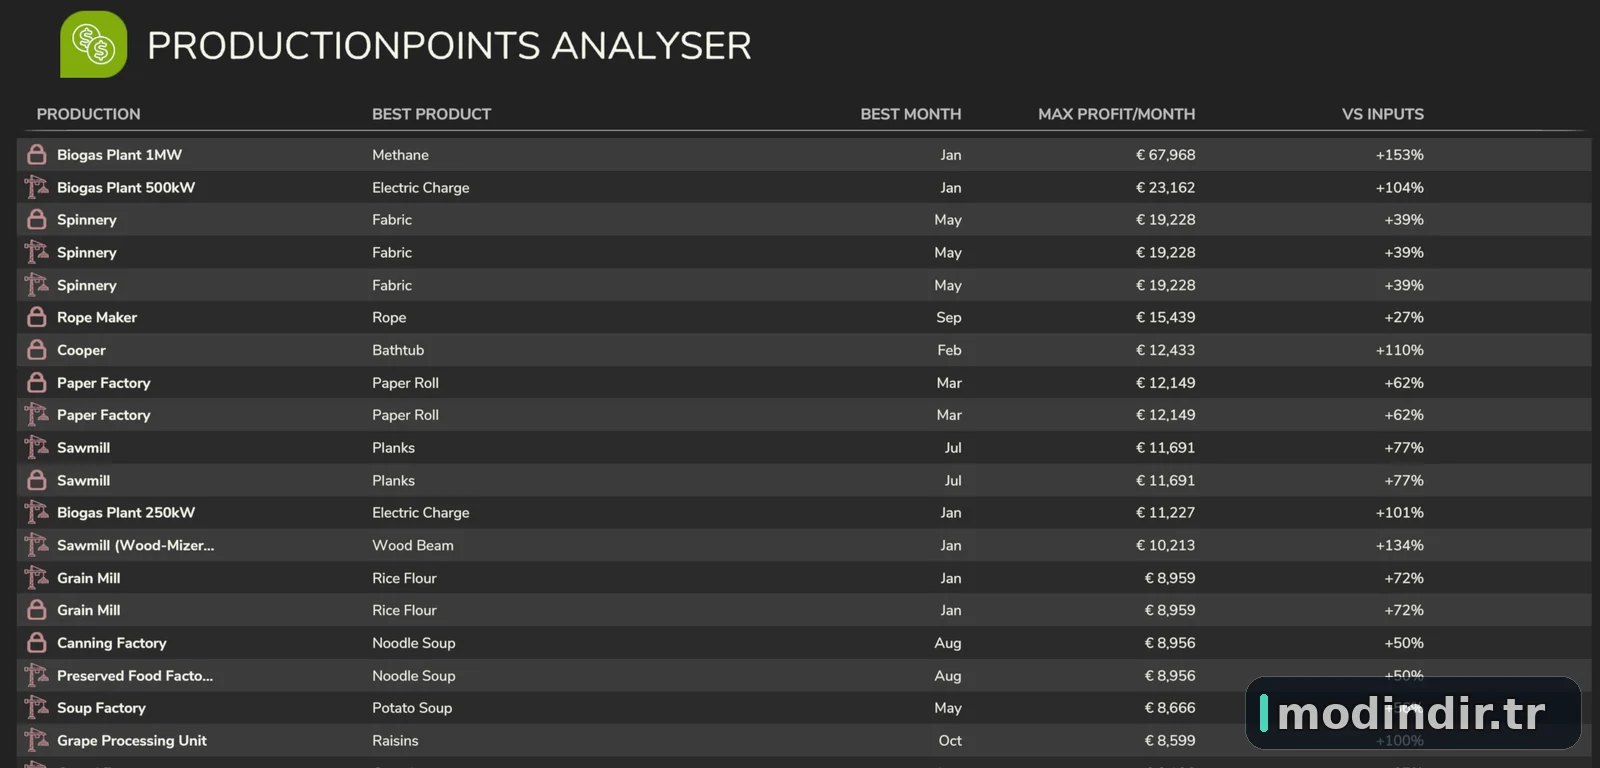Sort by the BEST PRODUCT column header

point(431,114)
